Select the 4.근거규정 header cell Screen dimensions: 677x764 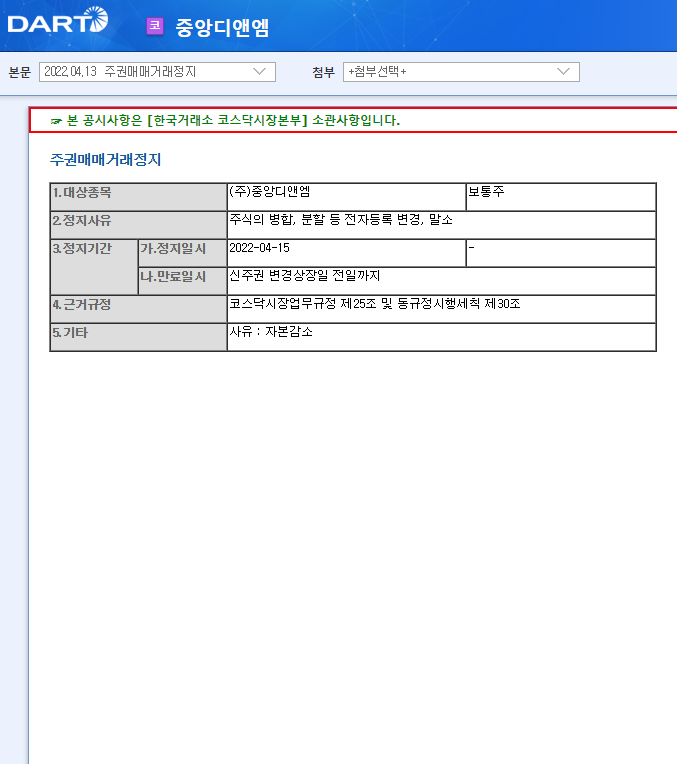[x=138, y=309]
